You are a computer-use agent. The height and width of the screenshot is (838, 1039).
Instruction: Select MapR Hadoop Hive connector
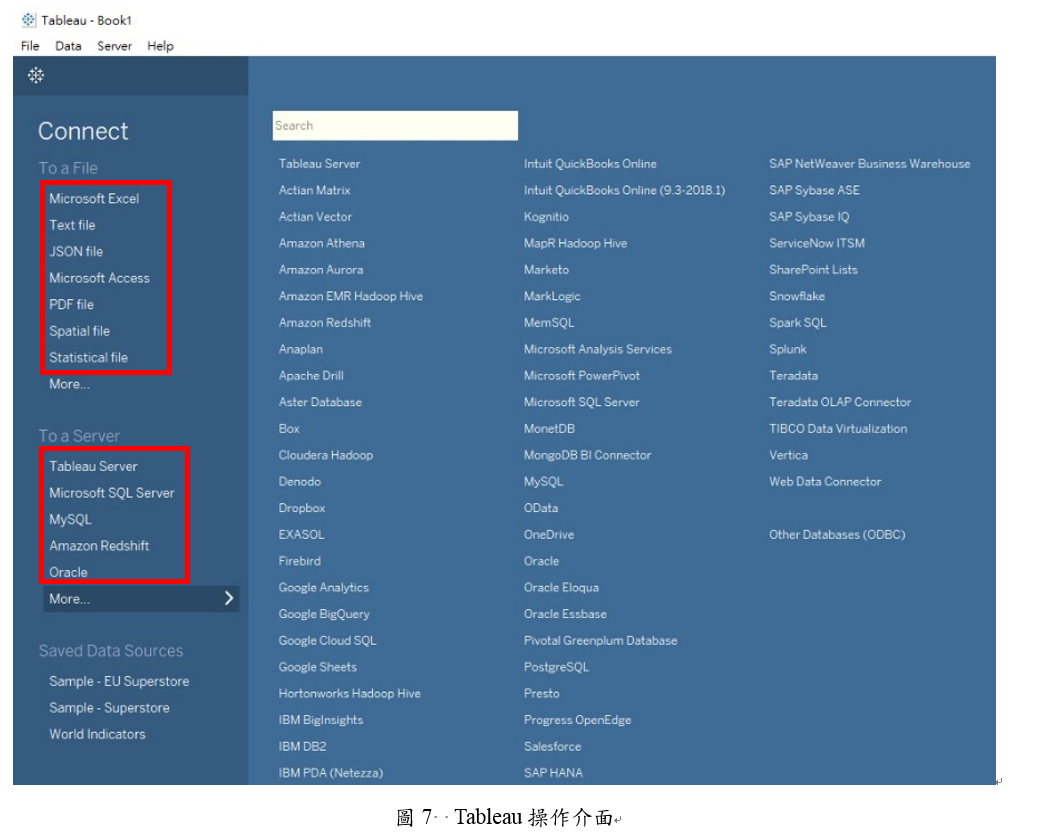(575, 243)
